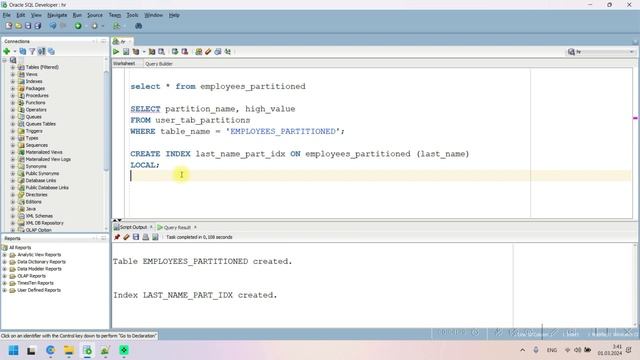Select the All Reports root item
Screen dimensions: 640x360
click(x=20, y=248)
